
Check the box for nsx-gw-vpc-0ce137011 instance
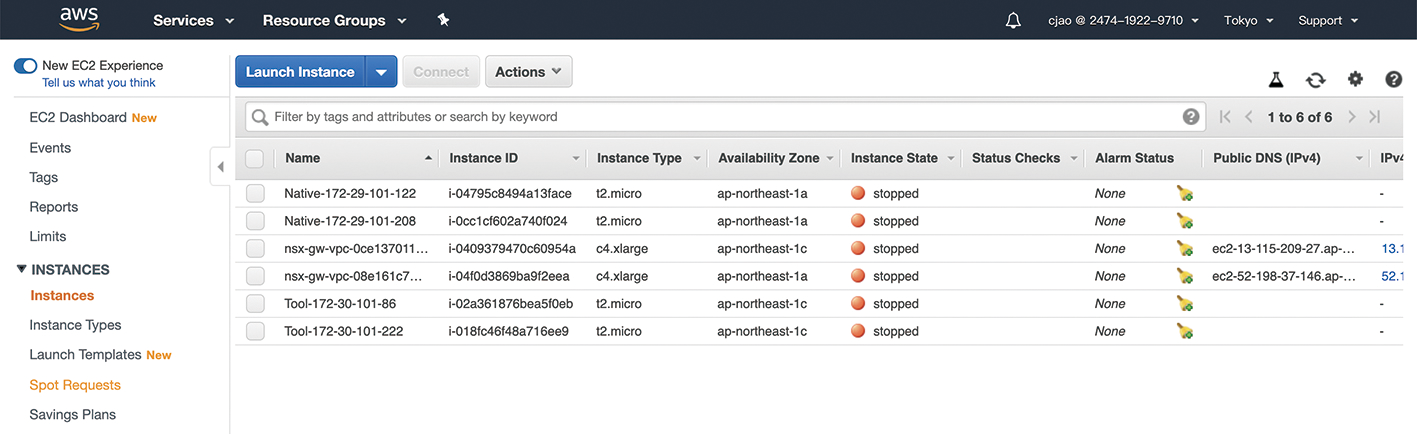pyautogui.click(x=255, y=248)
